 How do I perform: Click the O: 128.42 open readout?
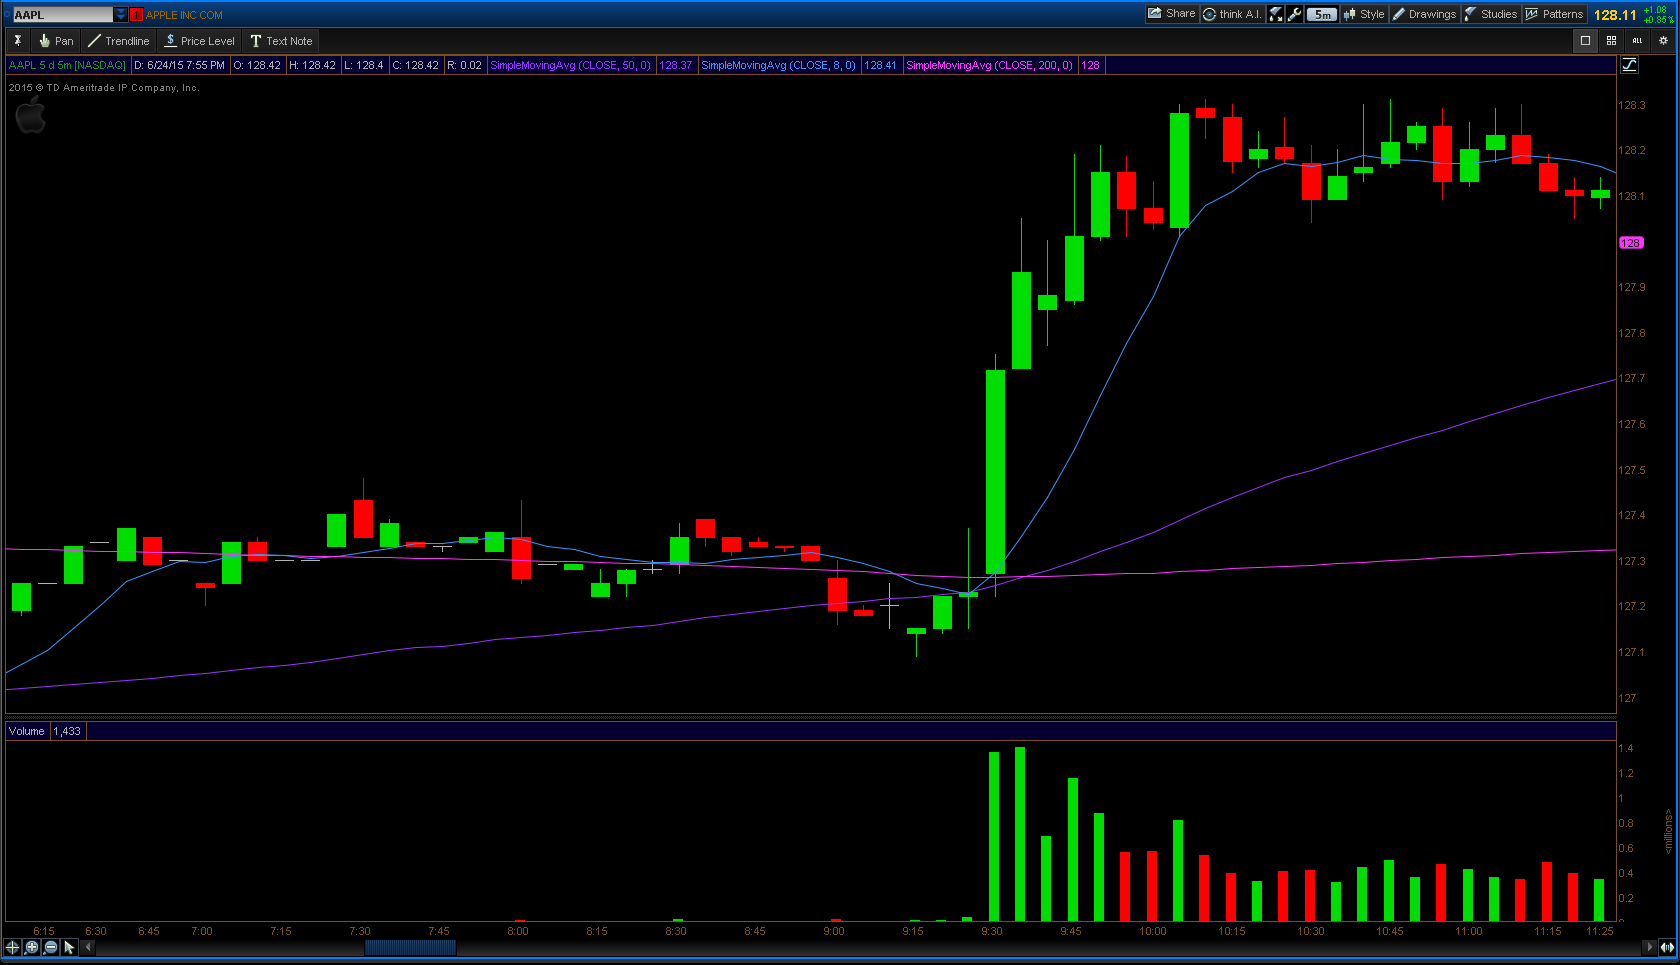click(x=257, y=65)
